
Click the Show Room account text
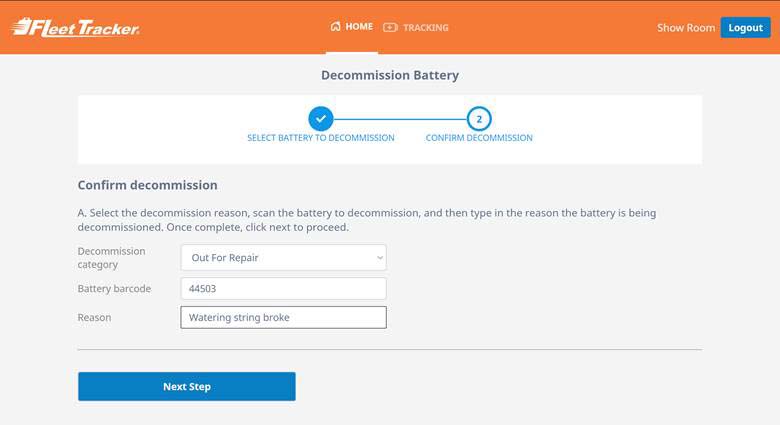pos(685,28)
